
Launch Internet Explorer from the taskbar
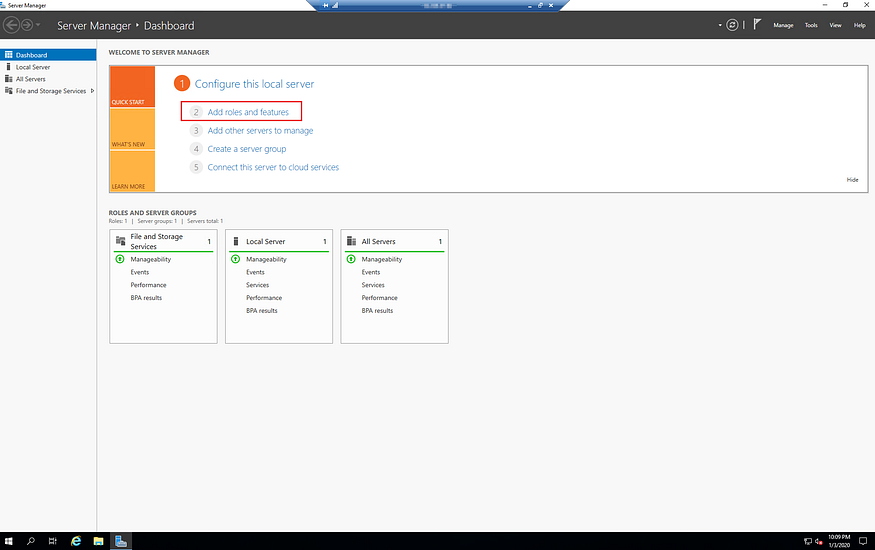point(76,541)
